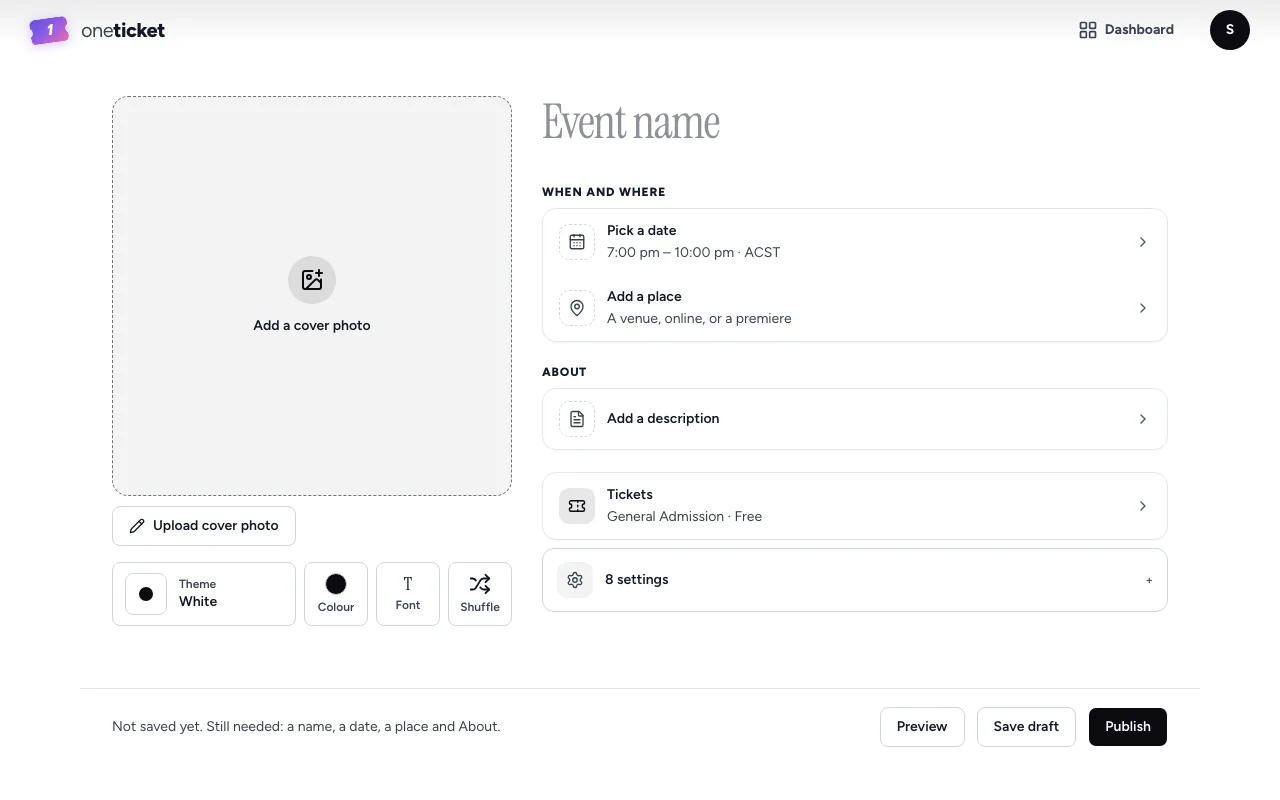Click the Upload cover photo button label
This screenshot has height=800, width=1280.
[x=216, y=526]
